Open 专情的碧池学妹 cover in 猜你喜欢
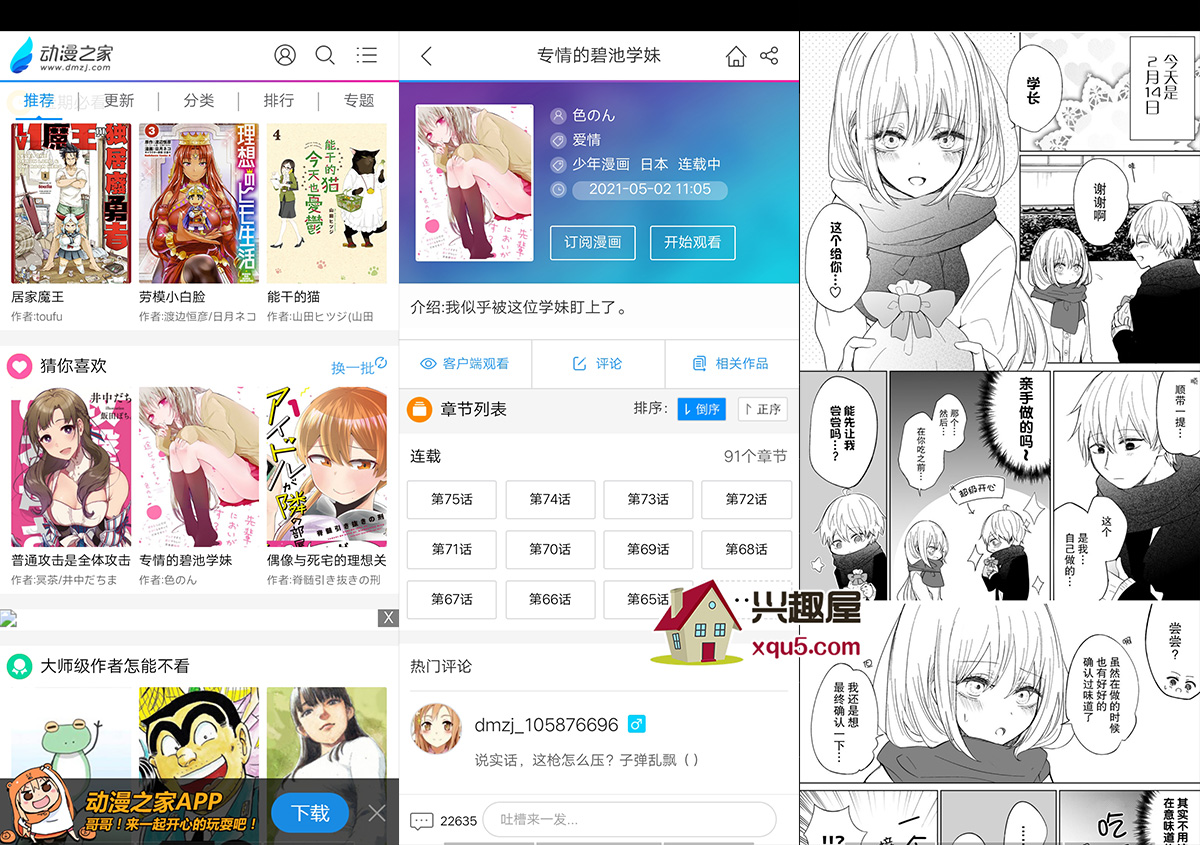The image size is (1200, 845). 199,467
